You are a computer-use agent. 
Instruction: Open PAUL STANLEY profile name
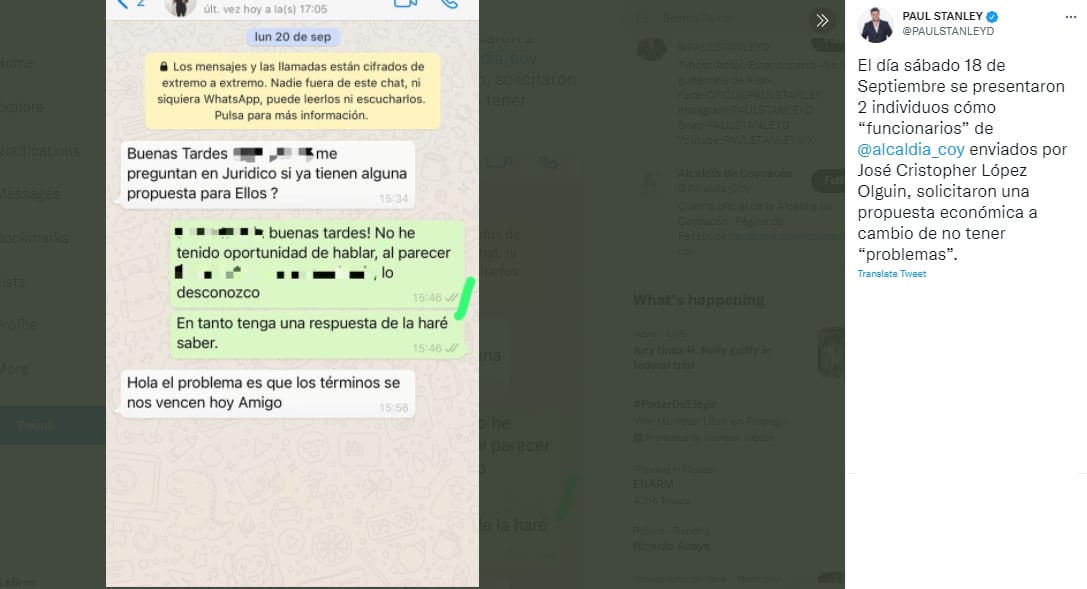click(942, 17)
